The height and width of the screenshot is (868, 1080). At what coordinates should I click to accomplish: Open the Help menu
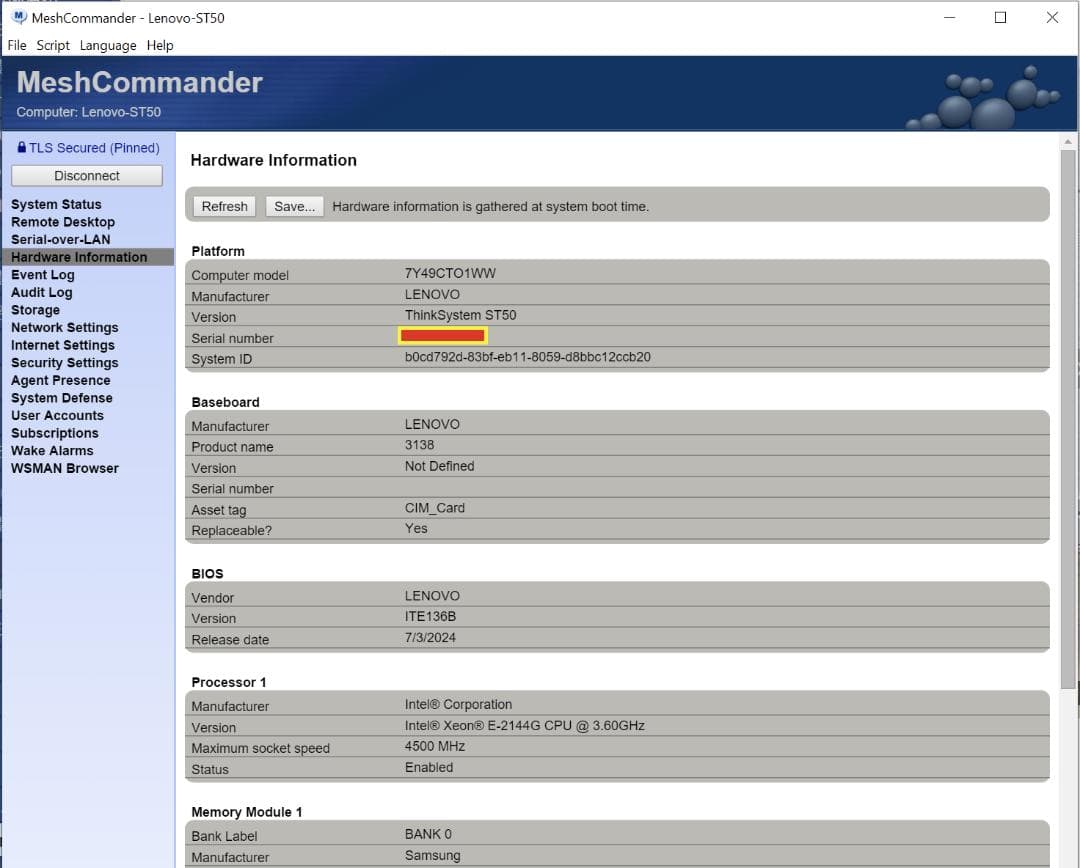(x=159, y=45)
